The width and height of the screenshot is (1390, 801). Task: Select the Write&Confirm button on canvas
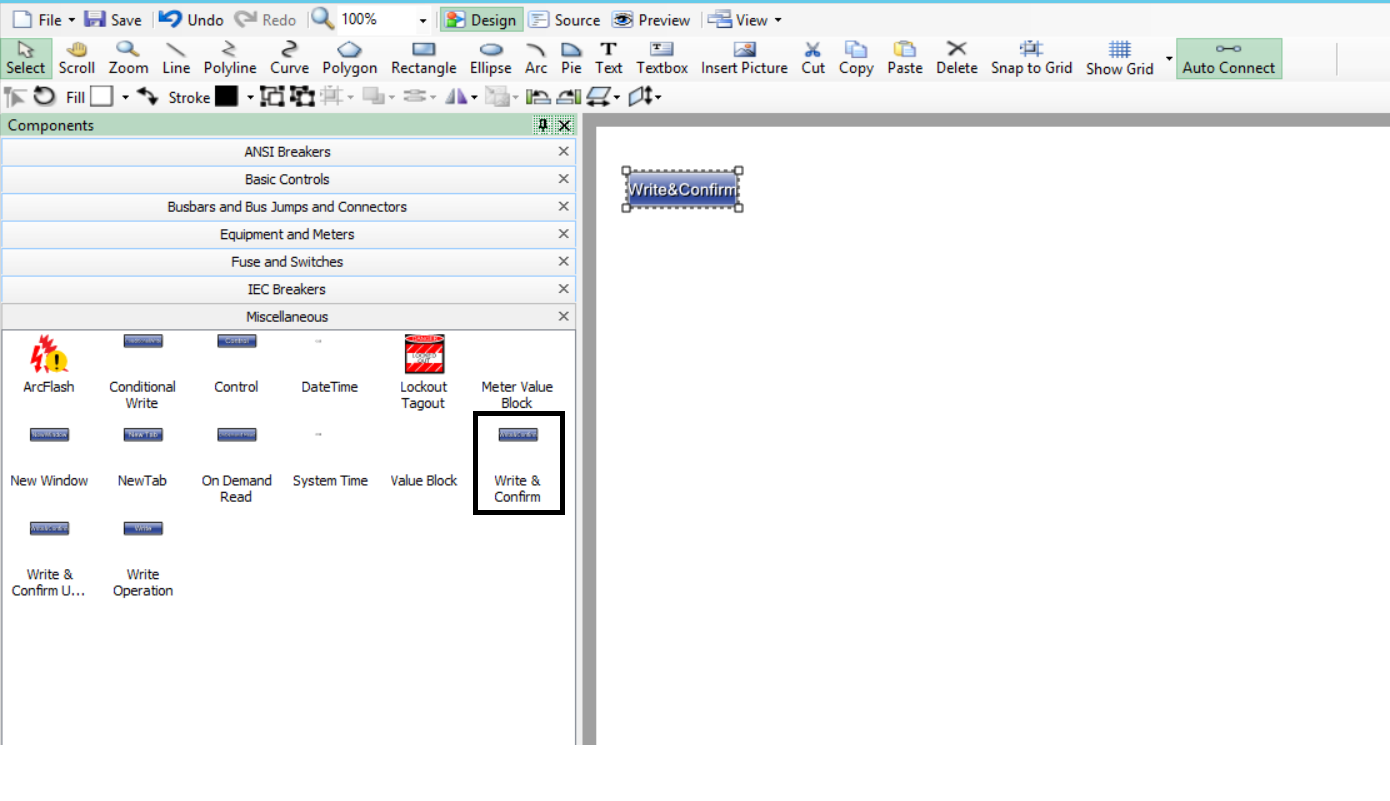[x=682, y=190]
